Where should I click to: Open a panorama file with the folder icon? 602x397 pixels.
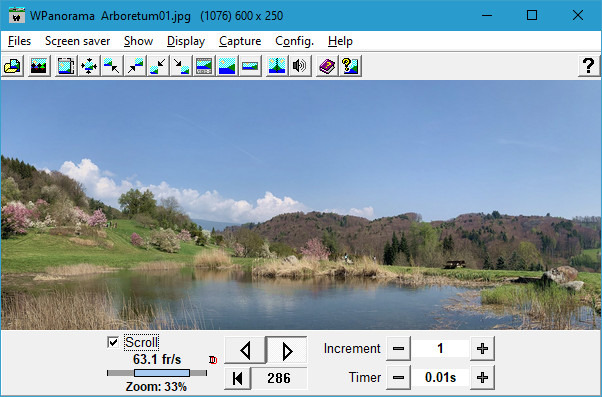(13, 66)
